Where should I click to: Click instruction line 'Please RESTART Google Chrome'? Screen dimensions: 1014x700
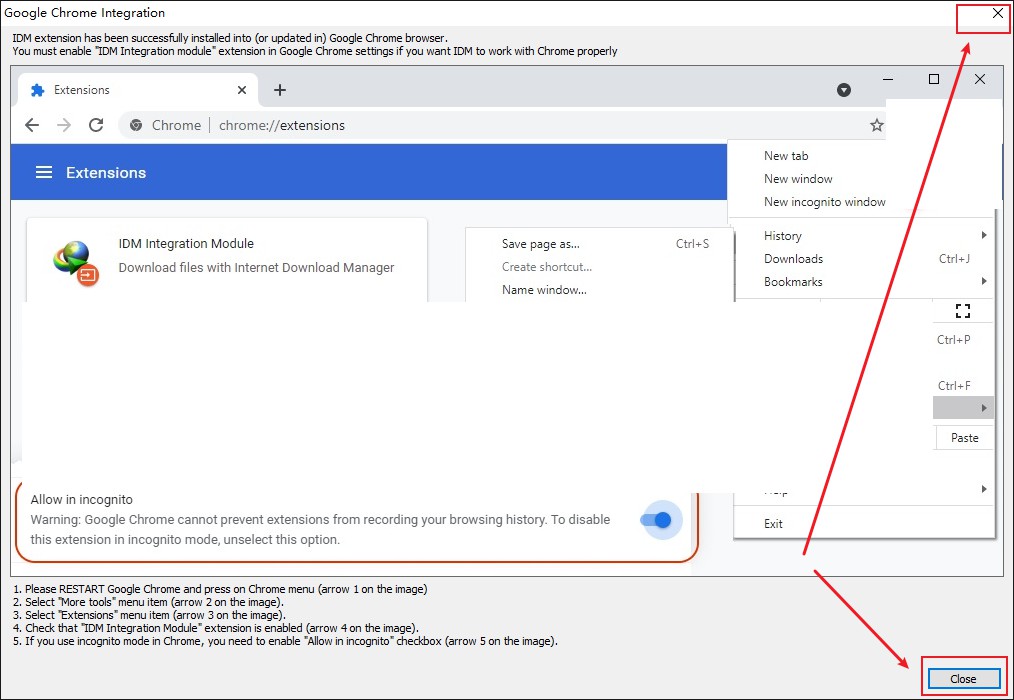220,589
